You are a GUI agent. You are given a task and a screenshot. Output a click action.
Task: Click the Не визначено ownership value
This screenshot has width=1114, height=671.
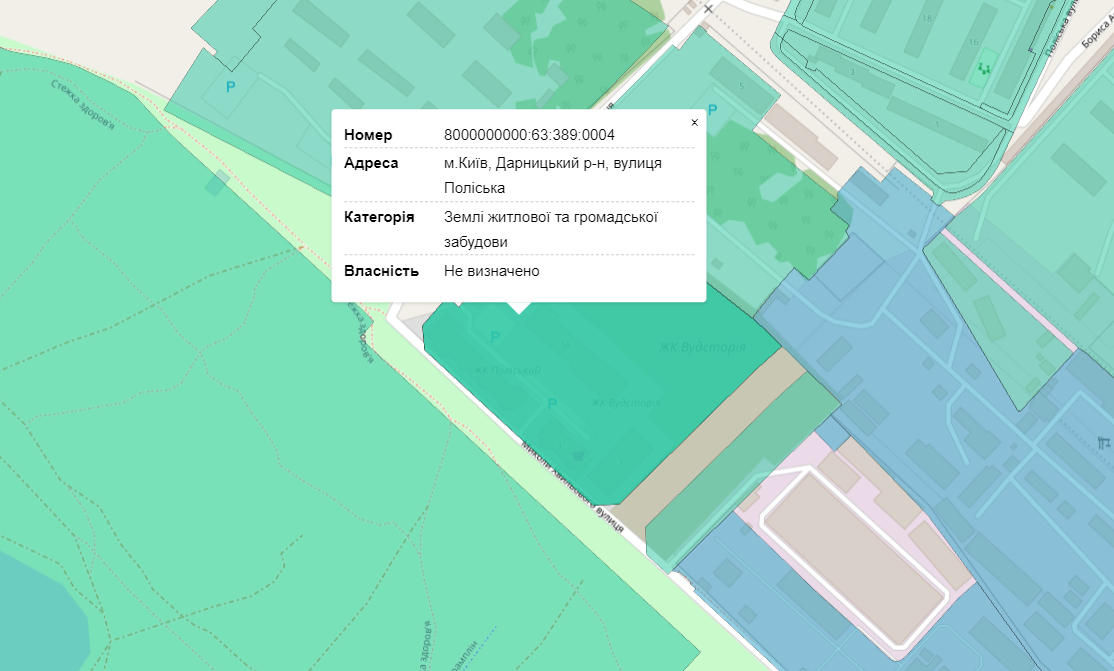click(x=491, y=271)
